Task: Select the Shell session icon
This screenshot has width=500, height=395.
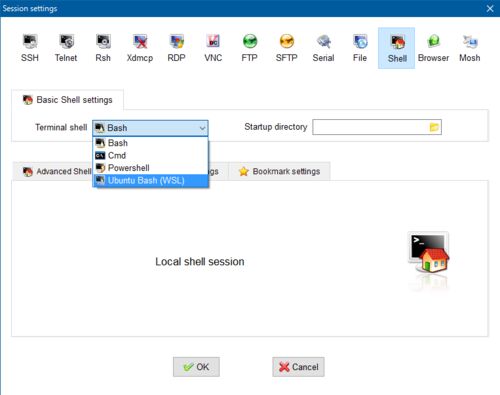Action: pos(397,48)
